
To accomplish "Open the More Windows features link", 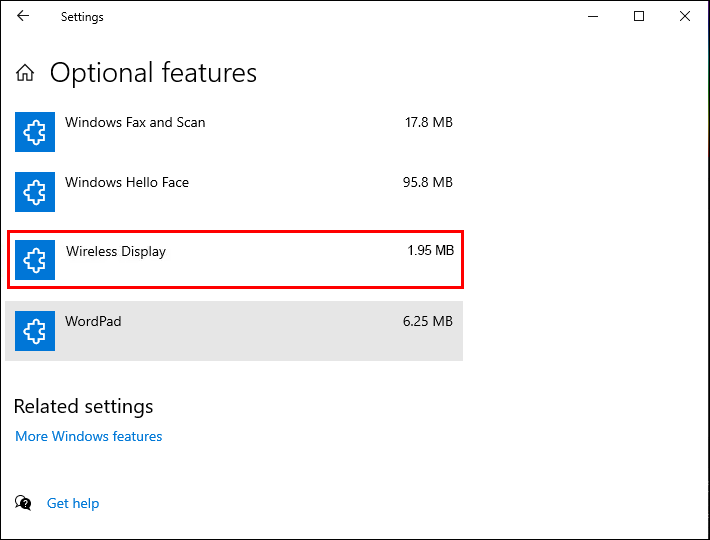I will [x=89, y=436].
